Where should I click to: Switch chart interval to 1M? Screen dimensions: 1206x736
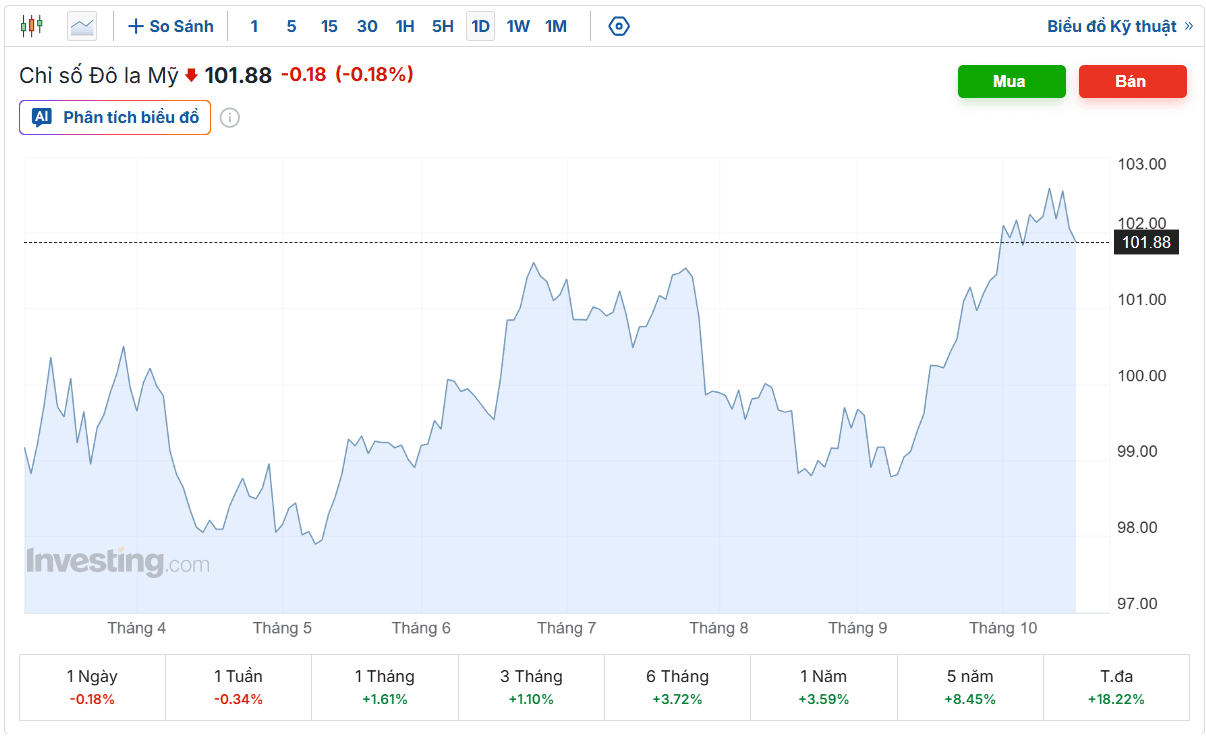556,26
